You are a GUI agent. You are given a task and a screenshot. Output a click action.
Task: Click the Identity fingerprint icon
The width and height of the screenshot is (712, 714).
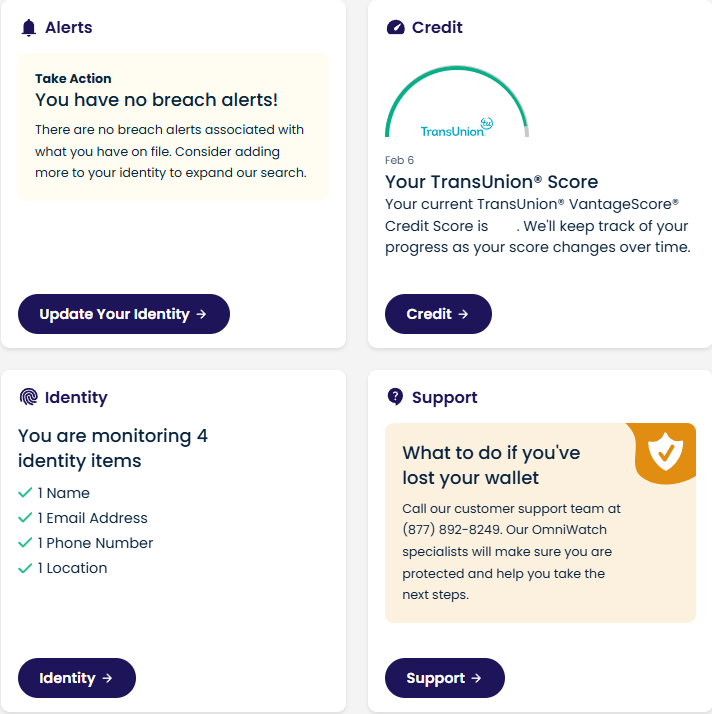(29, 397)
